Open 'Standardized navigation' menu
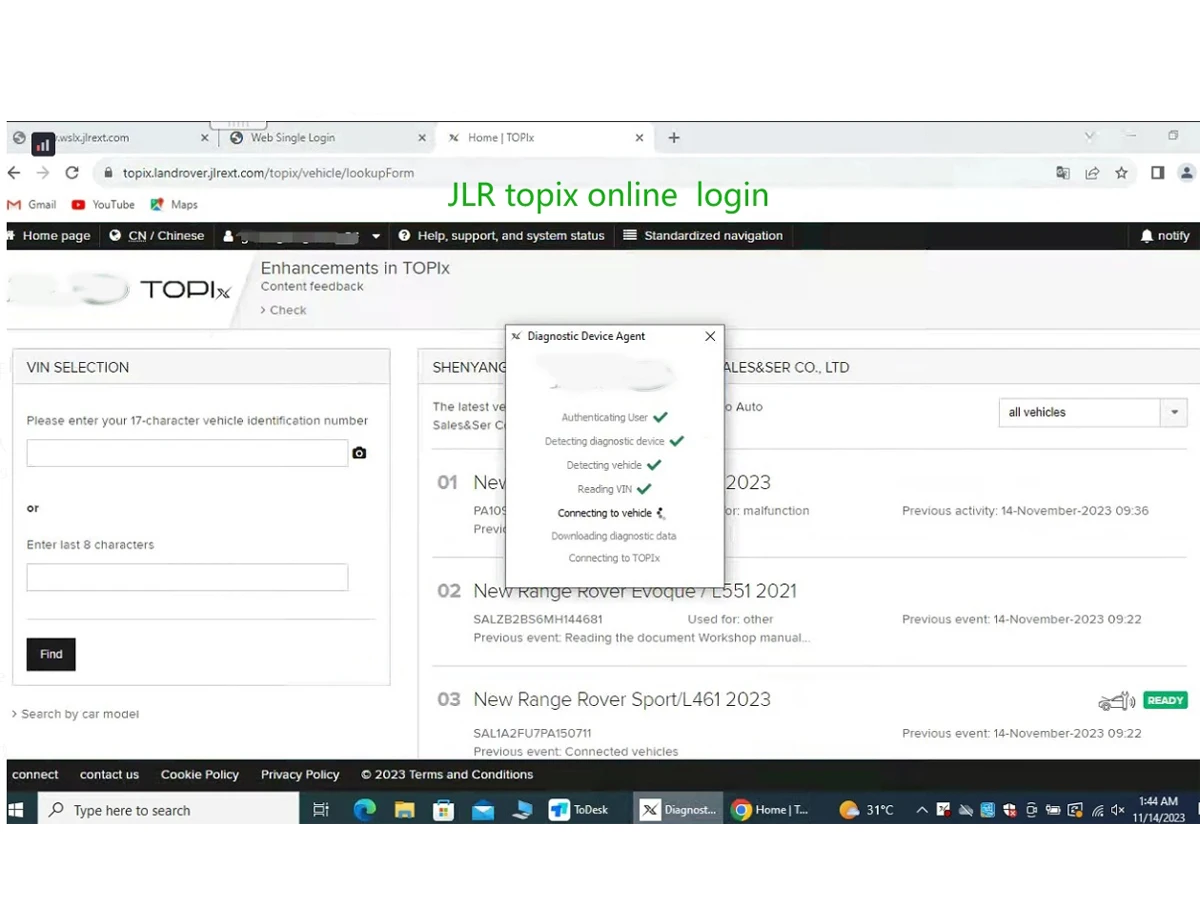This screenshot has height=900, width=1200. pyautogui.click(x=703, y=236)
